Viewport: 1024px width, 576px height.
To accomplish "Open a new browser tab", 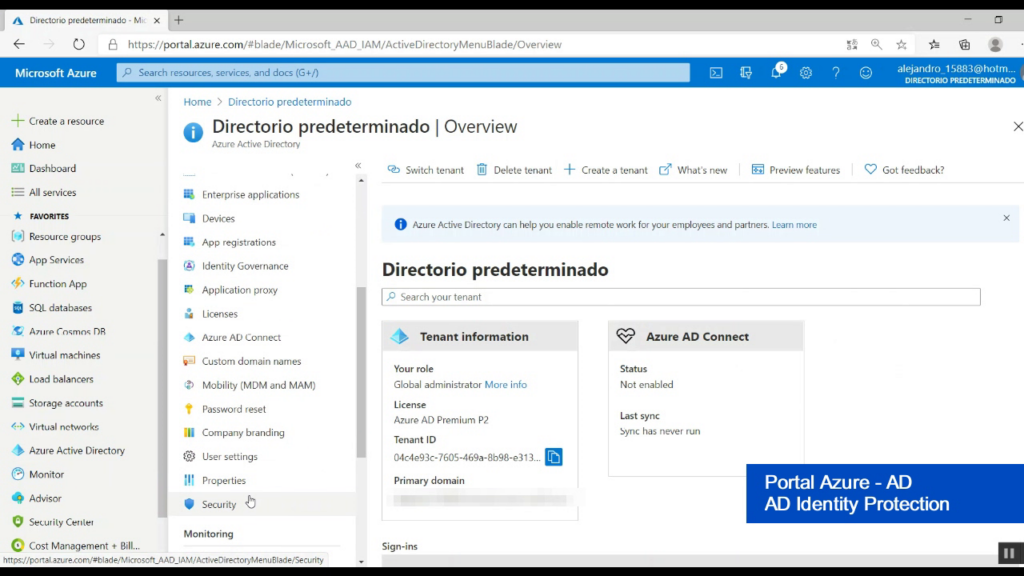I will pyautogui.click(x=178, y=20).
